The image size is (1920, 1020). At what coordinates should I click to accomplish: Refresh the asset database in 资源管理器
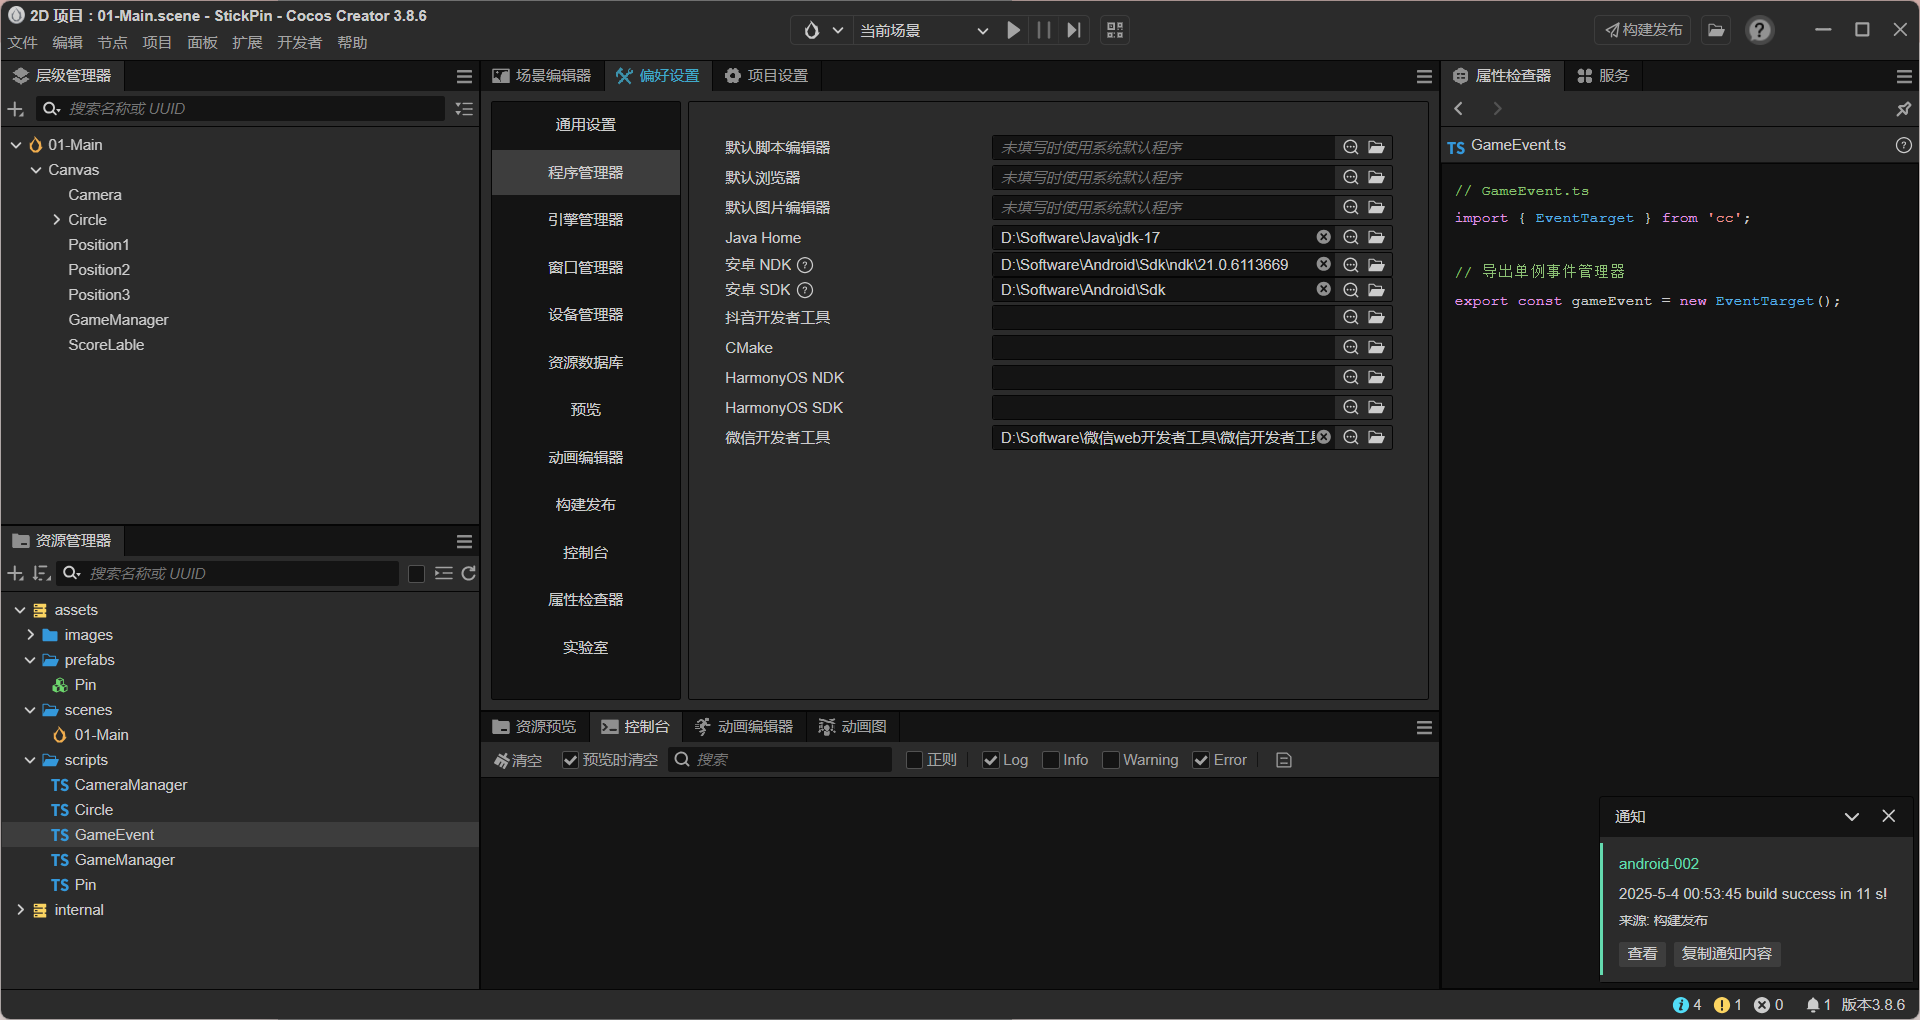click(469, 573)
